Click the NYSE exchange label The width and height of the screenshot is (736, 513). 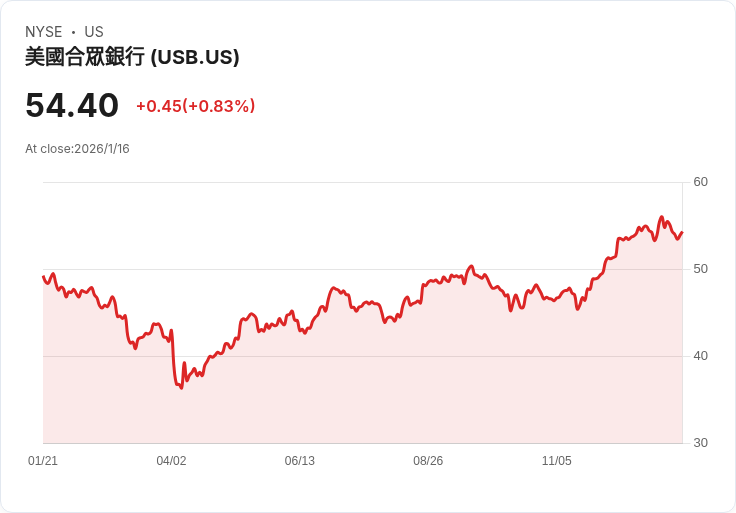pos(44,32)
